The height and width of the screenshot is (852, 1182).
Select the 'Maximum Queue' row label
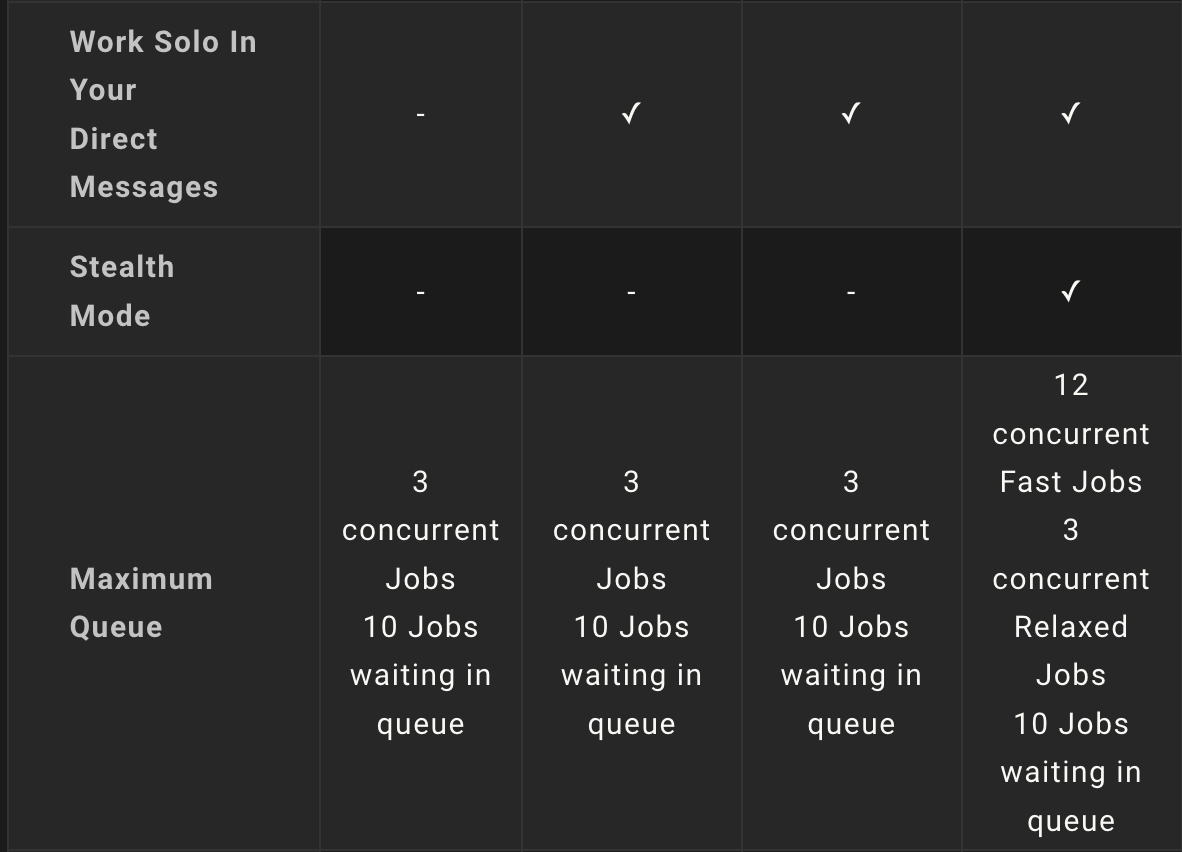click(x=141, y=603)
